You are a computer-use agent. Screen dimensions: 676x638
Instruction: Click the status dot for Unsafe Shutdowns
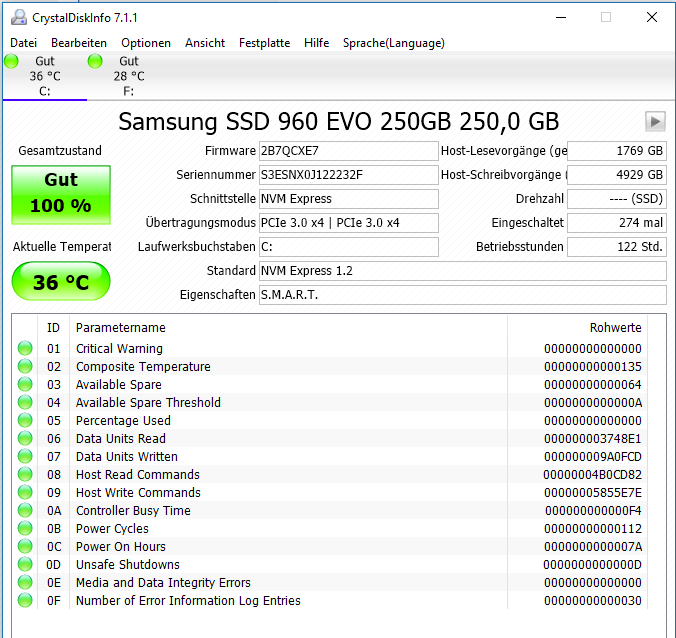pos(25,564)
